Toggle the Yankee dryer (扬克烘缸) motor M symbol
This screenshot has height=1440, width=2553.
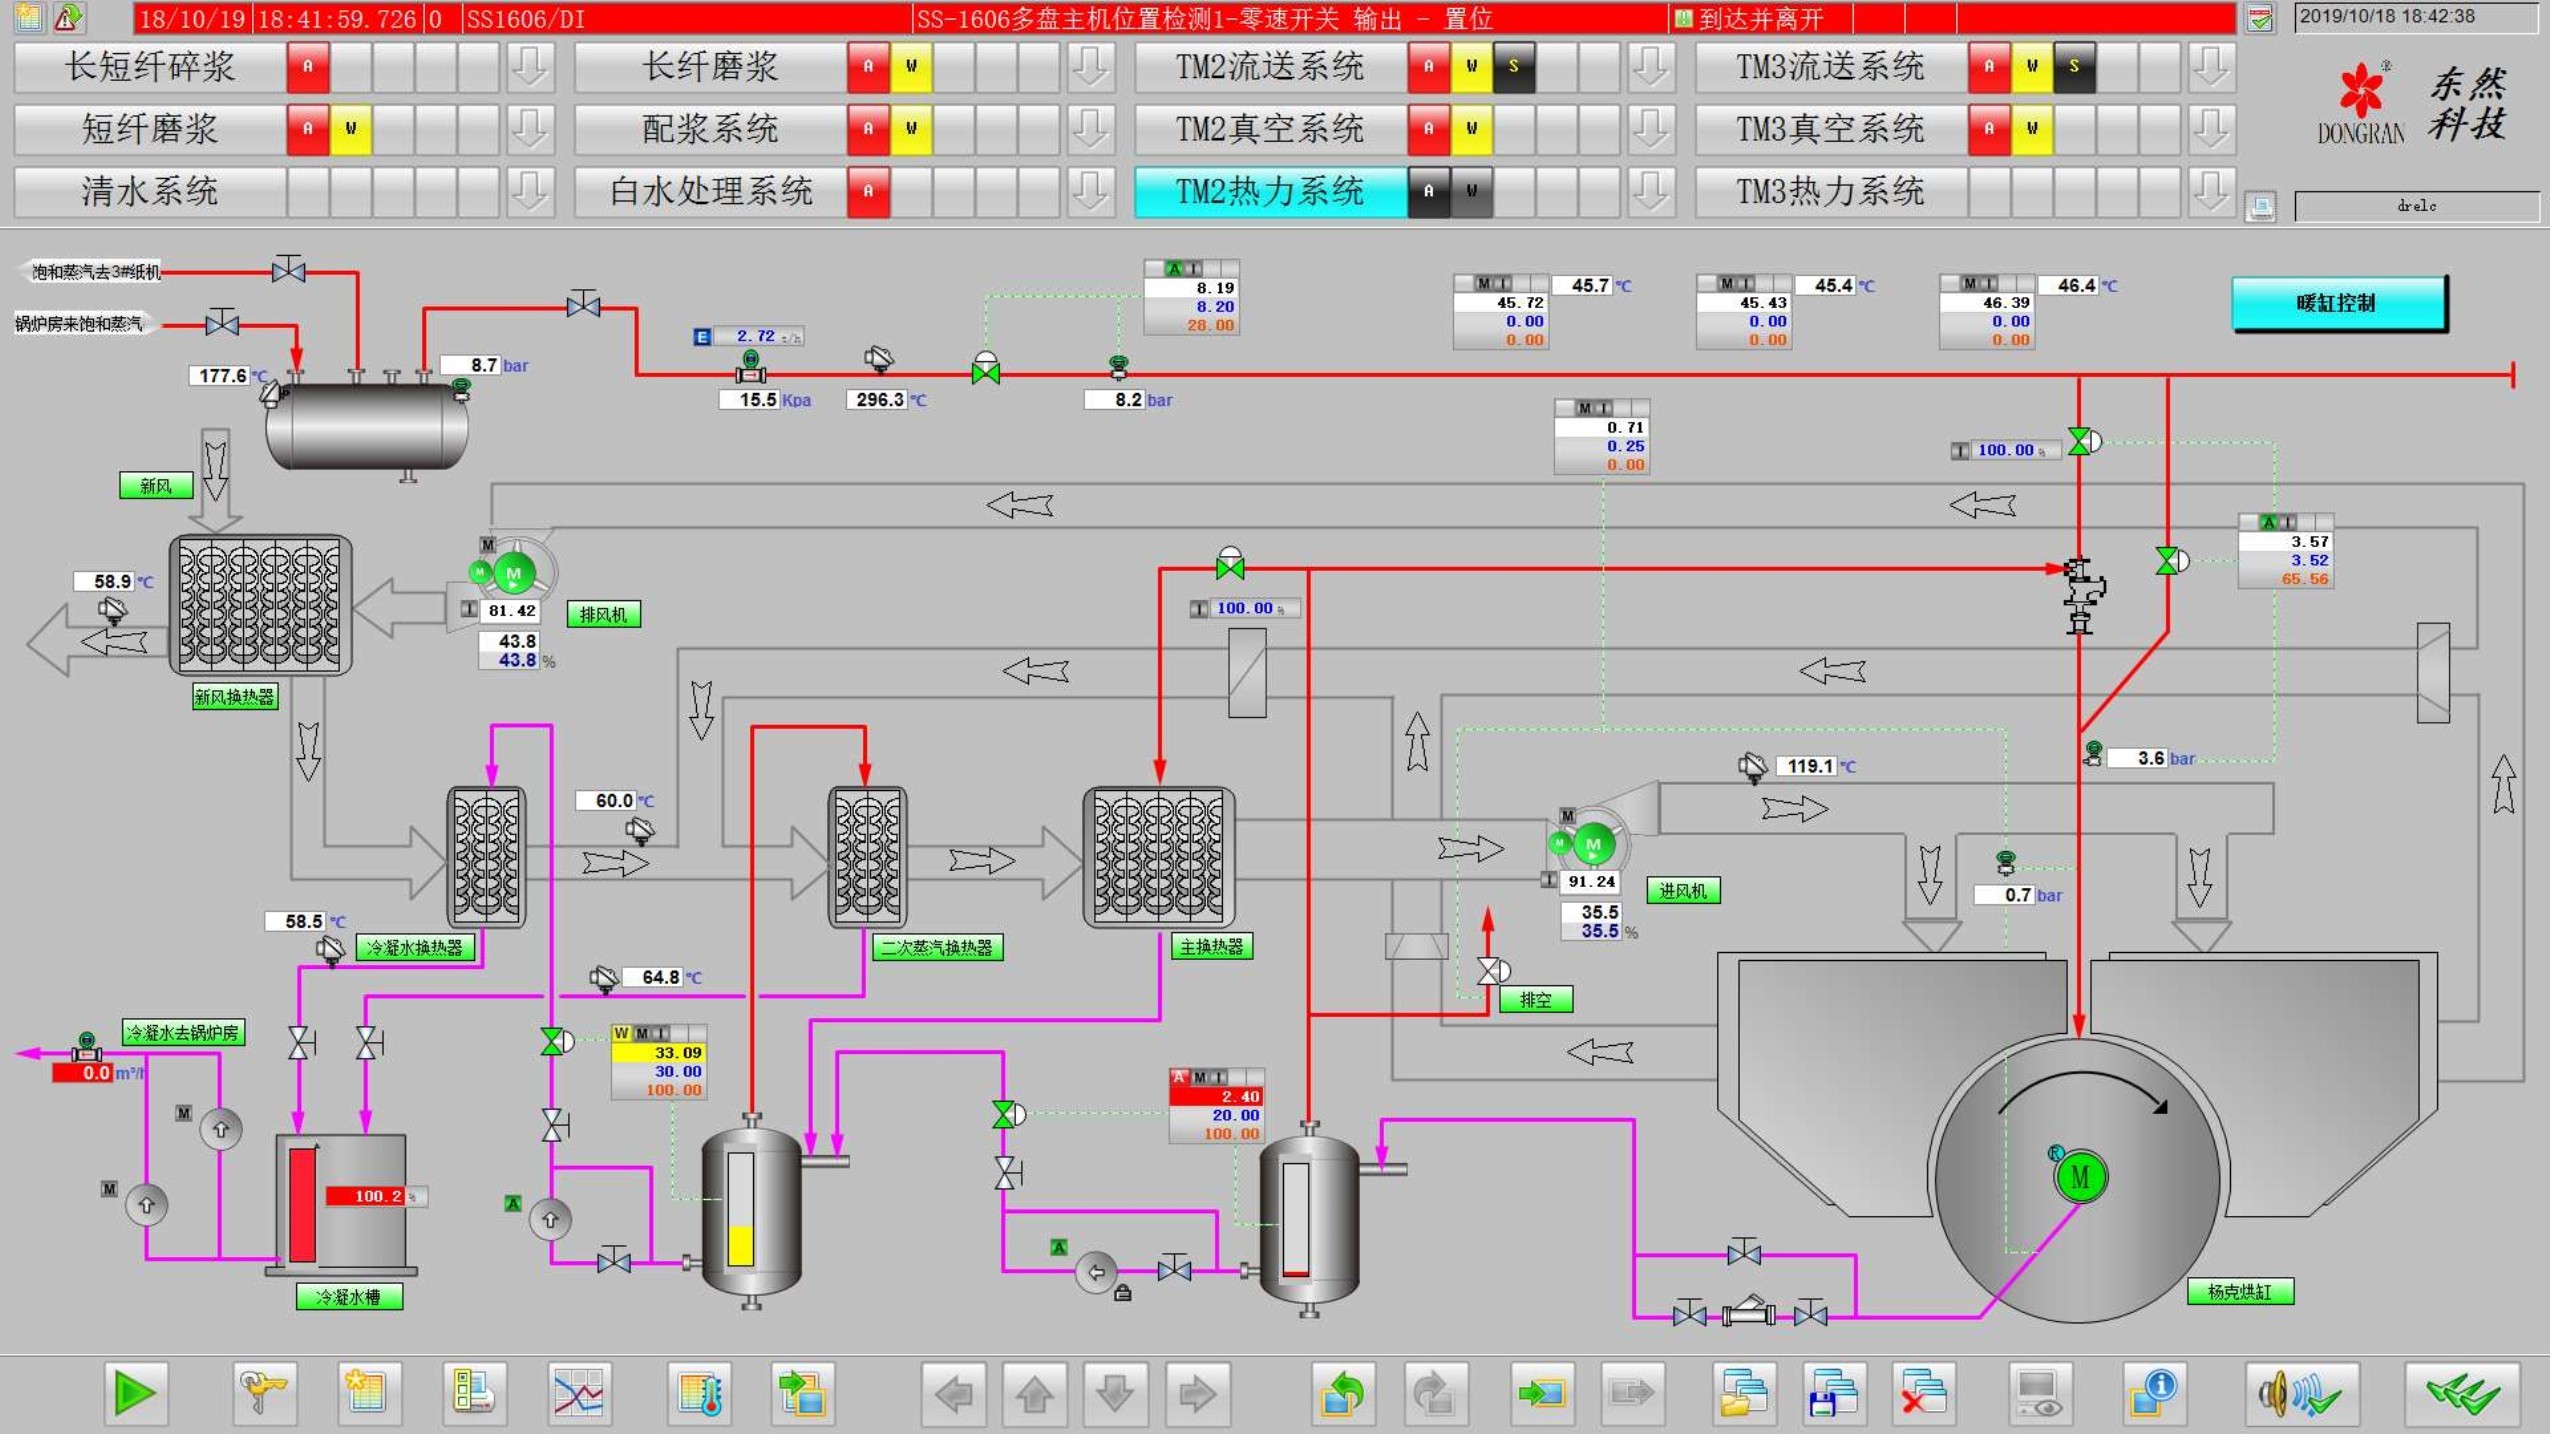click(x=2080, y=1178)
